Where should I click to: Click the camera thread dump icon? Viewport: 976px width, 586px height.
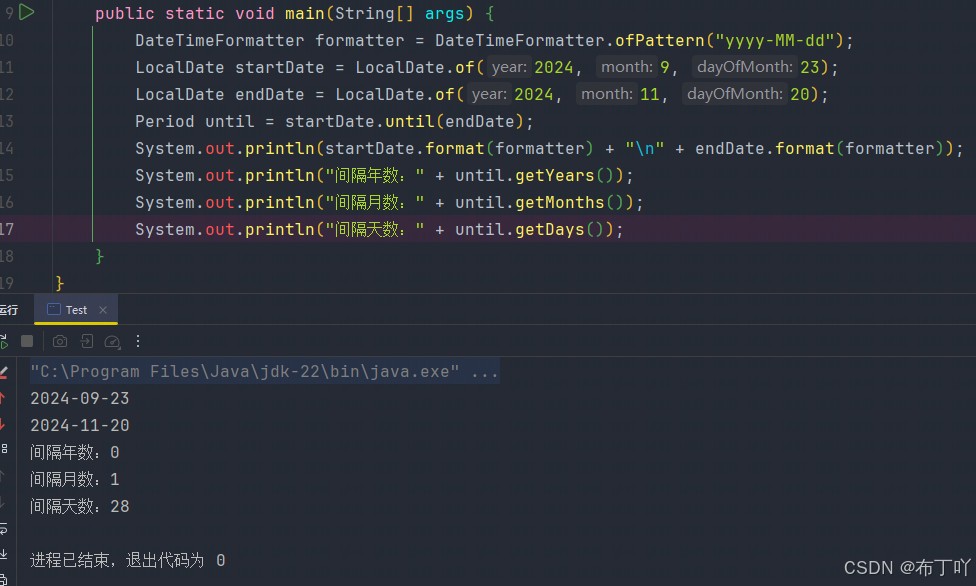pos(60,341)
